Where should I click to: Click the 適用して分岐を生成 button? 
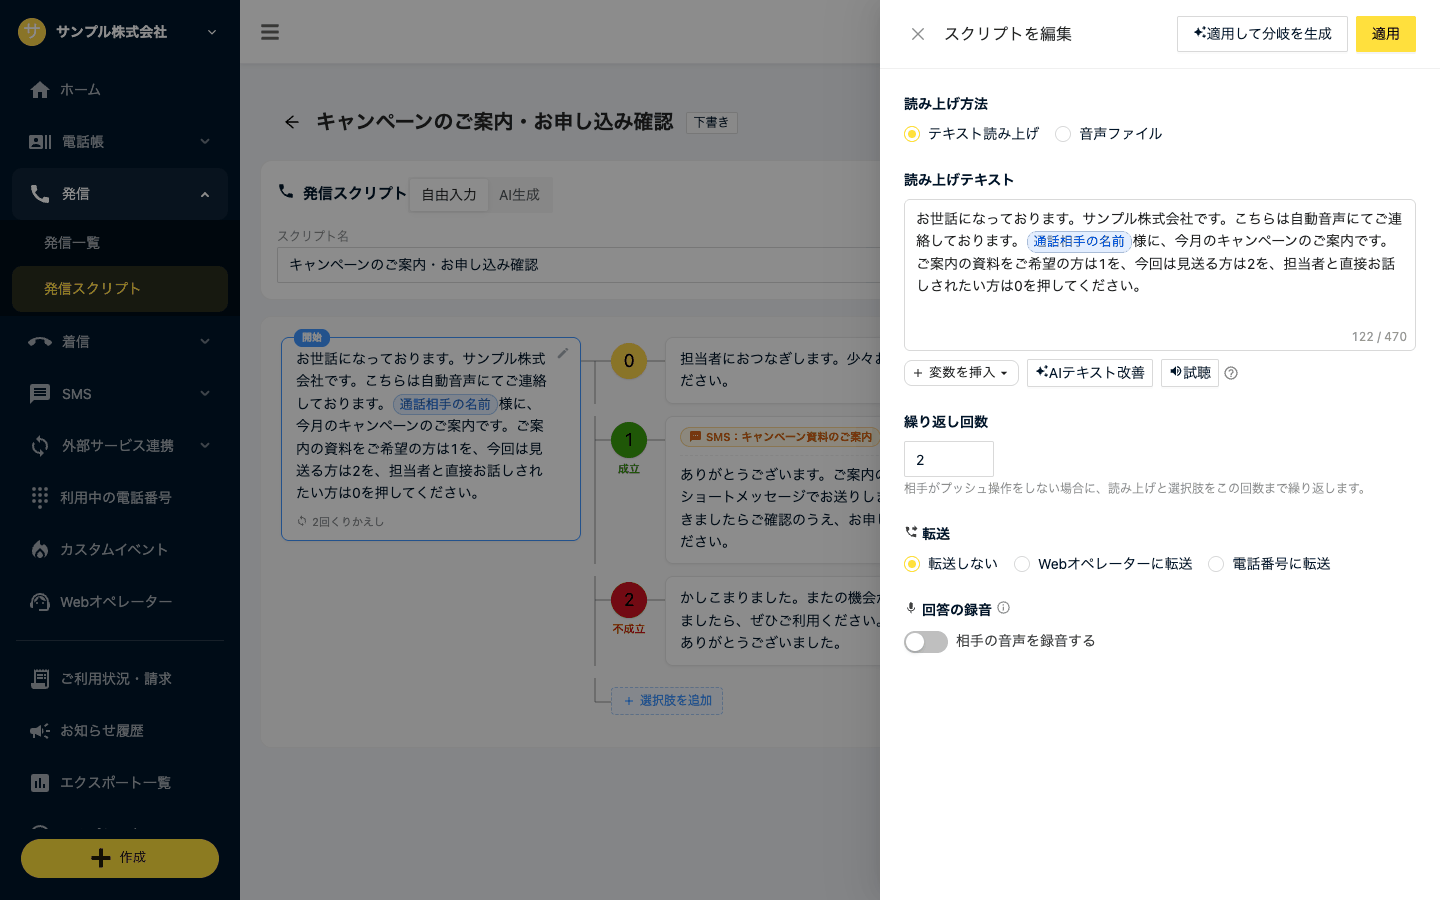(x=1262, y=34)
